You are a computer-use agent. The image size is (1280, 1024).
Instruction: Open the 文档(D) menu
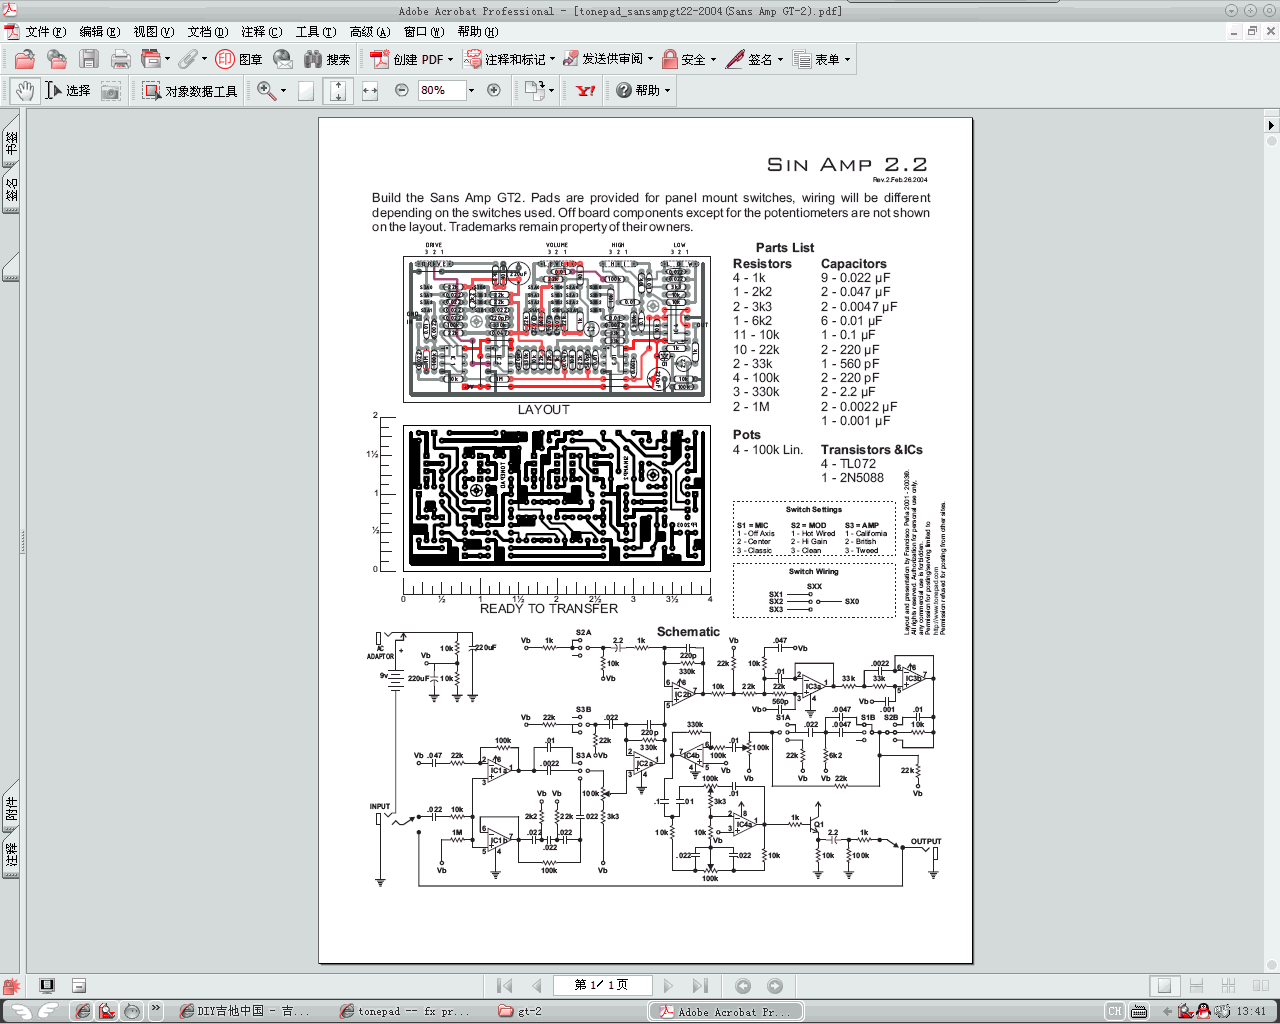pos(207,32)
